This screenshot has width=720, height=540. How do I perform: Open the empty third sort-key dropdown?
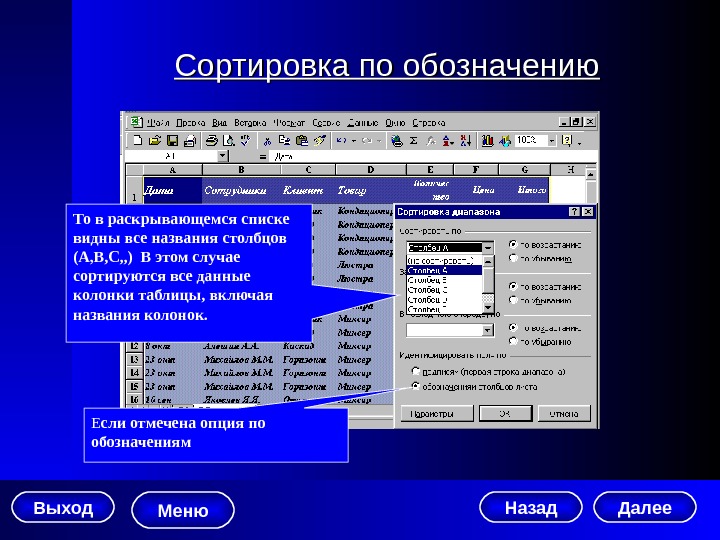[488, 330]
